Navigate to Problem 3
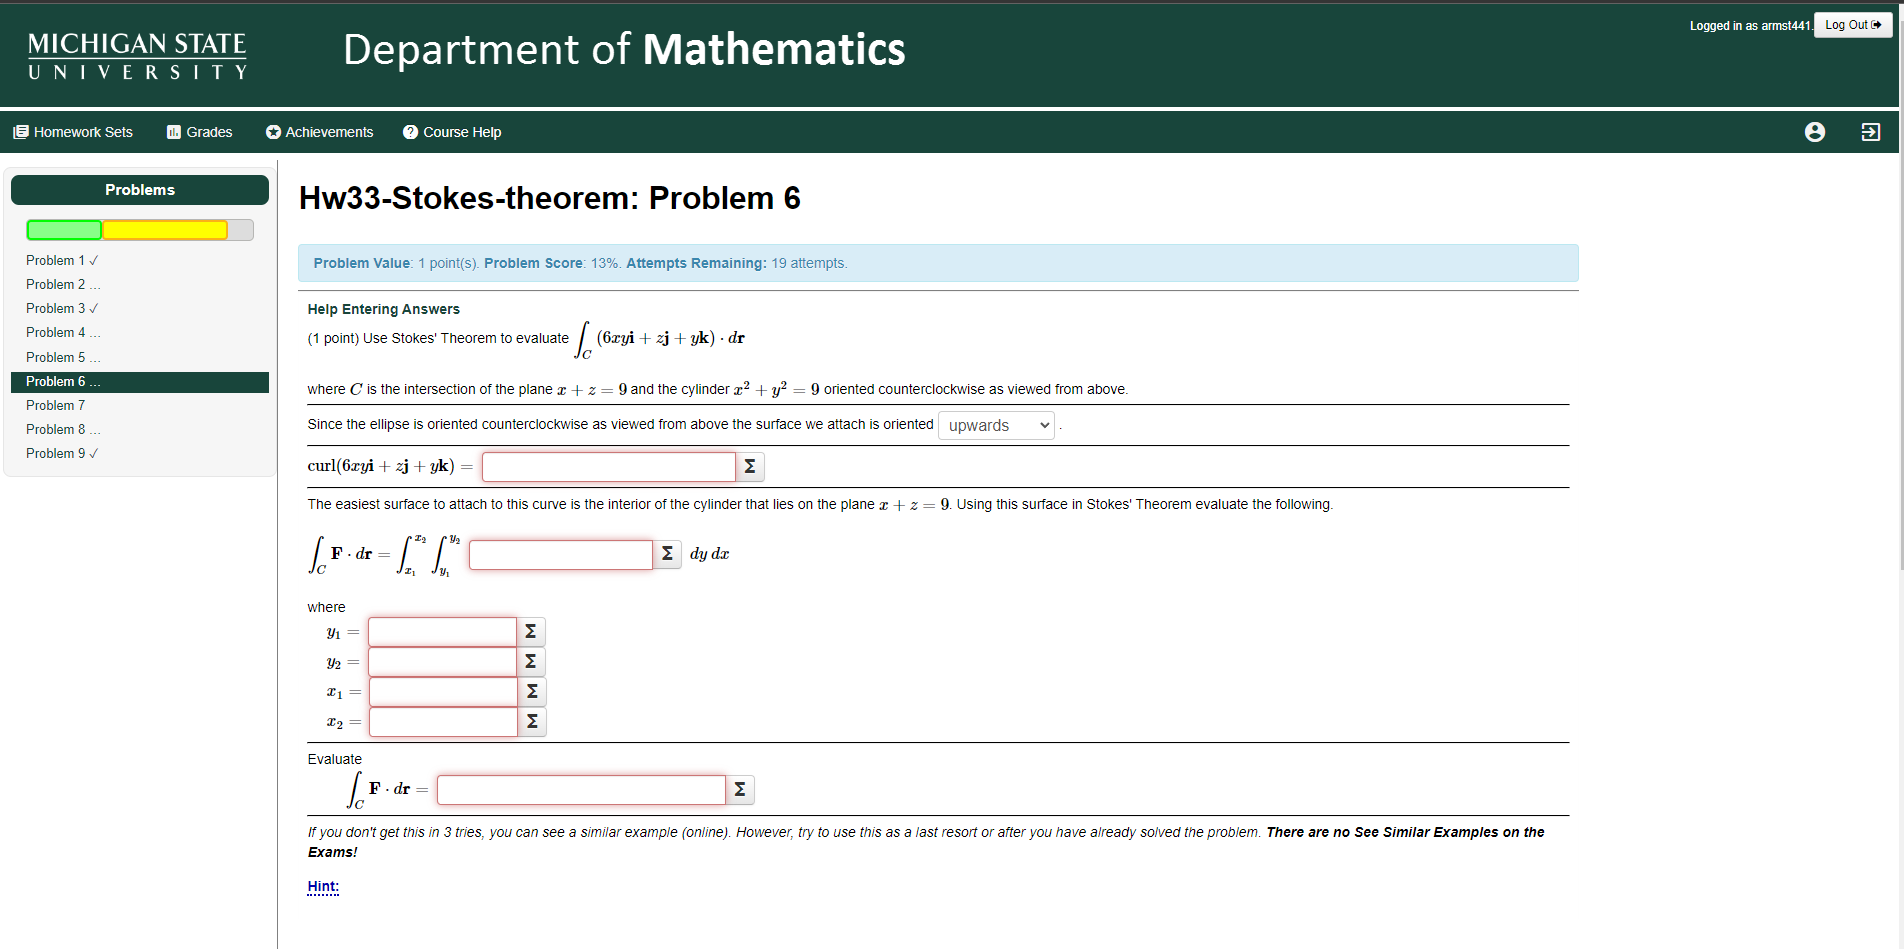The height and width of the screenshot is (949, 1904). tap(62, 308)
